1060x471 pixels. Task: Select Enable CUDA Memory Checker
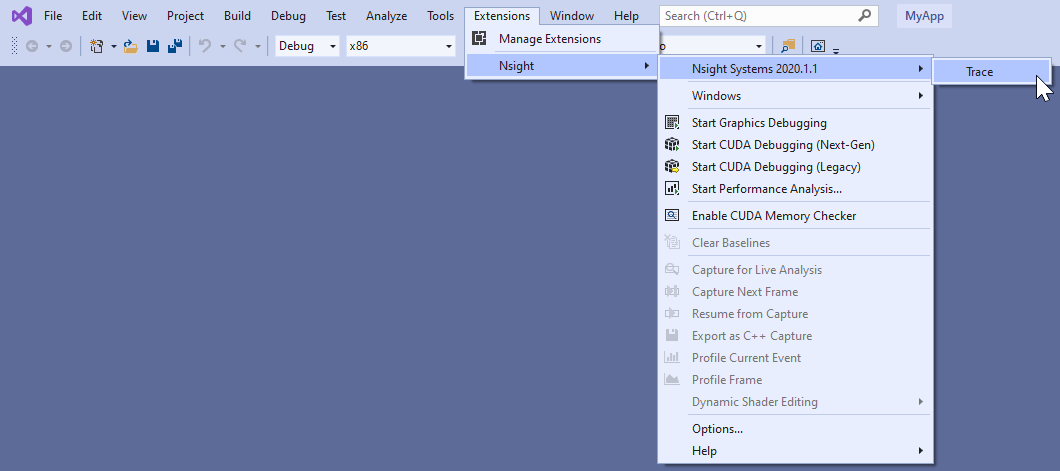[796, 216]
